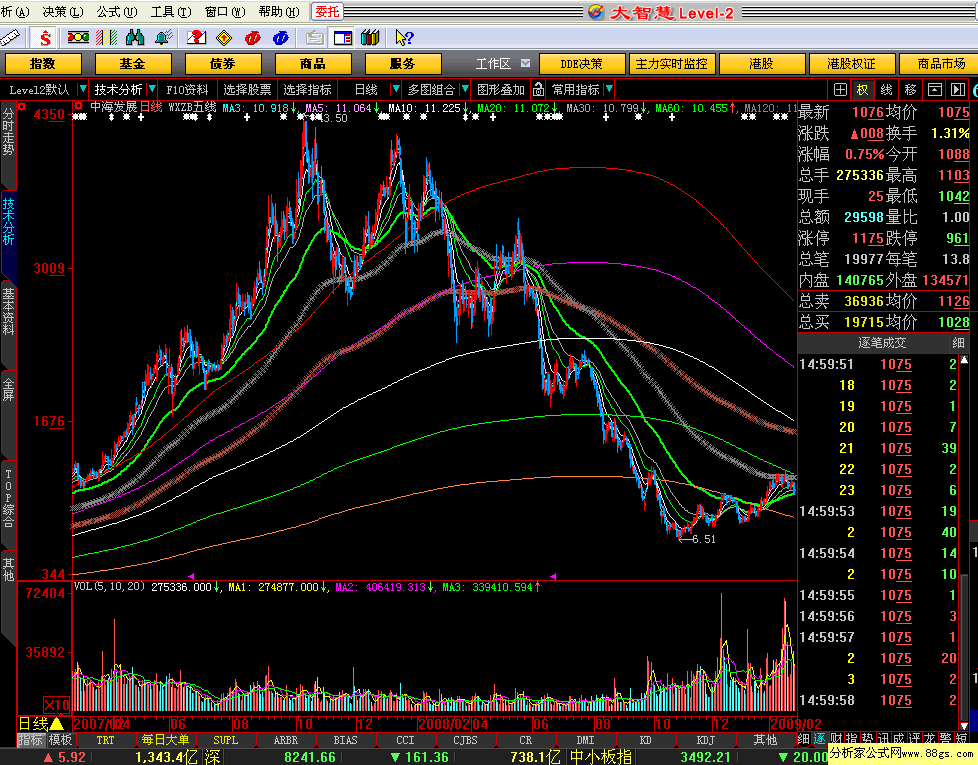
Task: Switch to 指标 mode at bottom left
Action: click(31, 740)
